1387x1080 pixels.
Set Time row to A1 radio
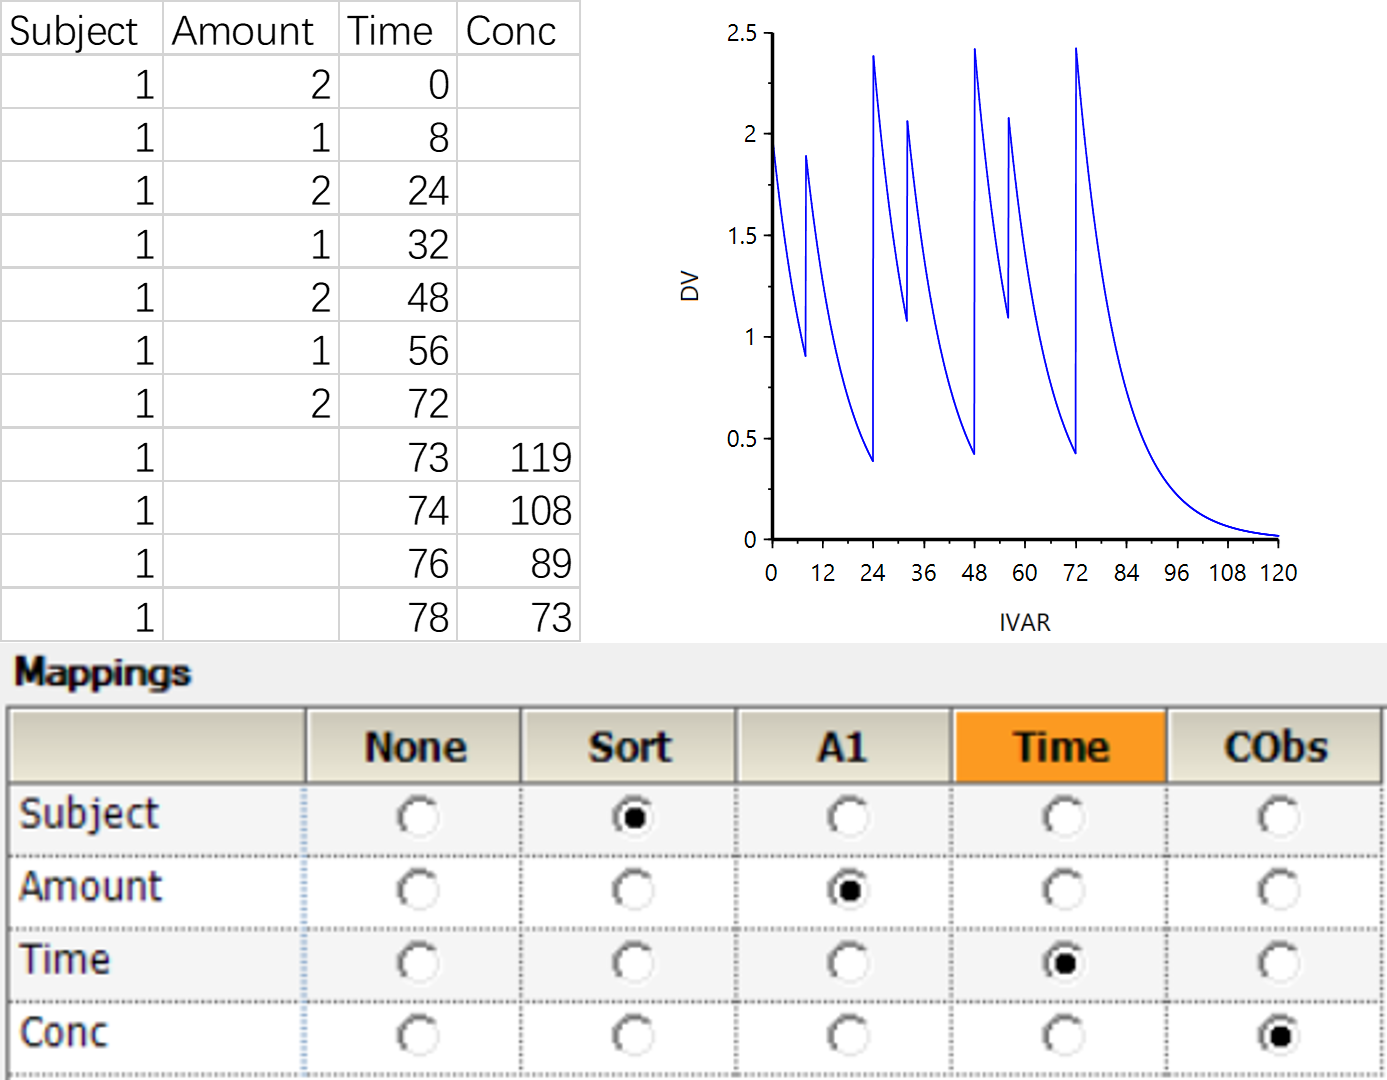pos(848,963)
